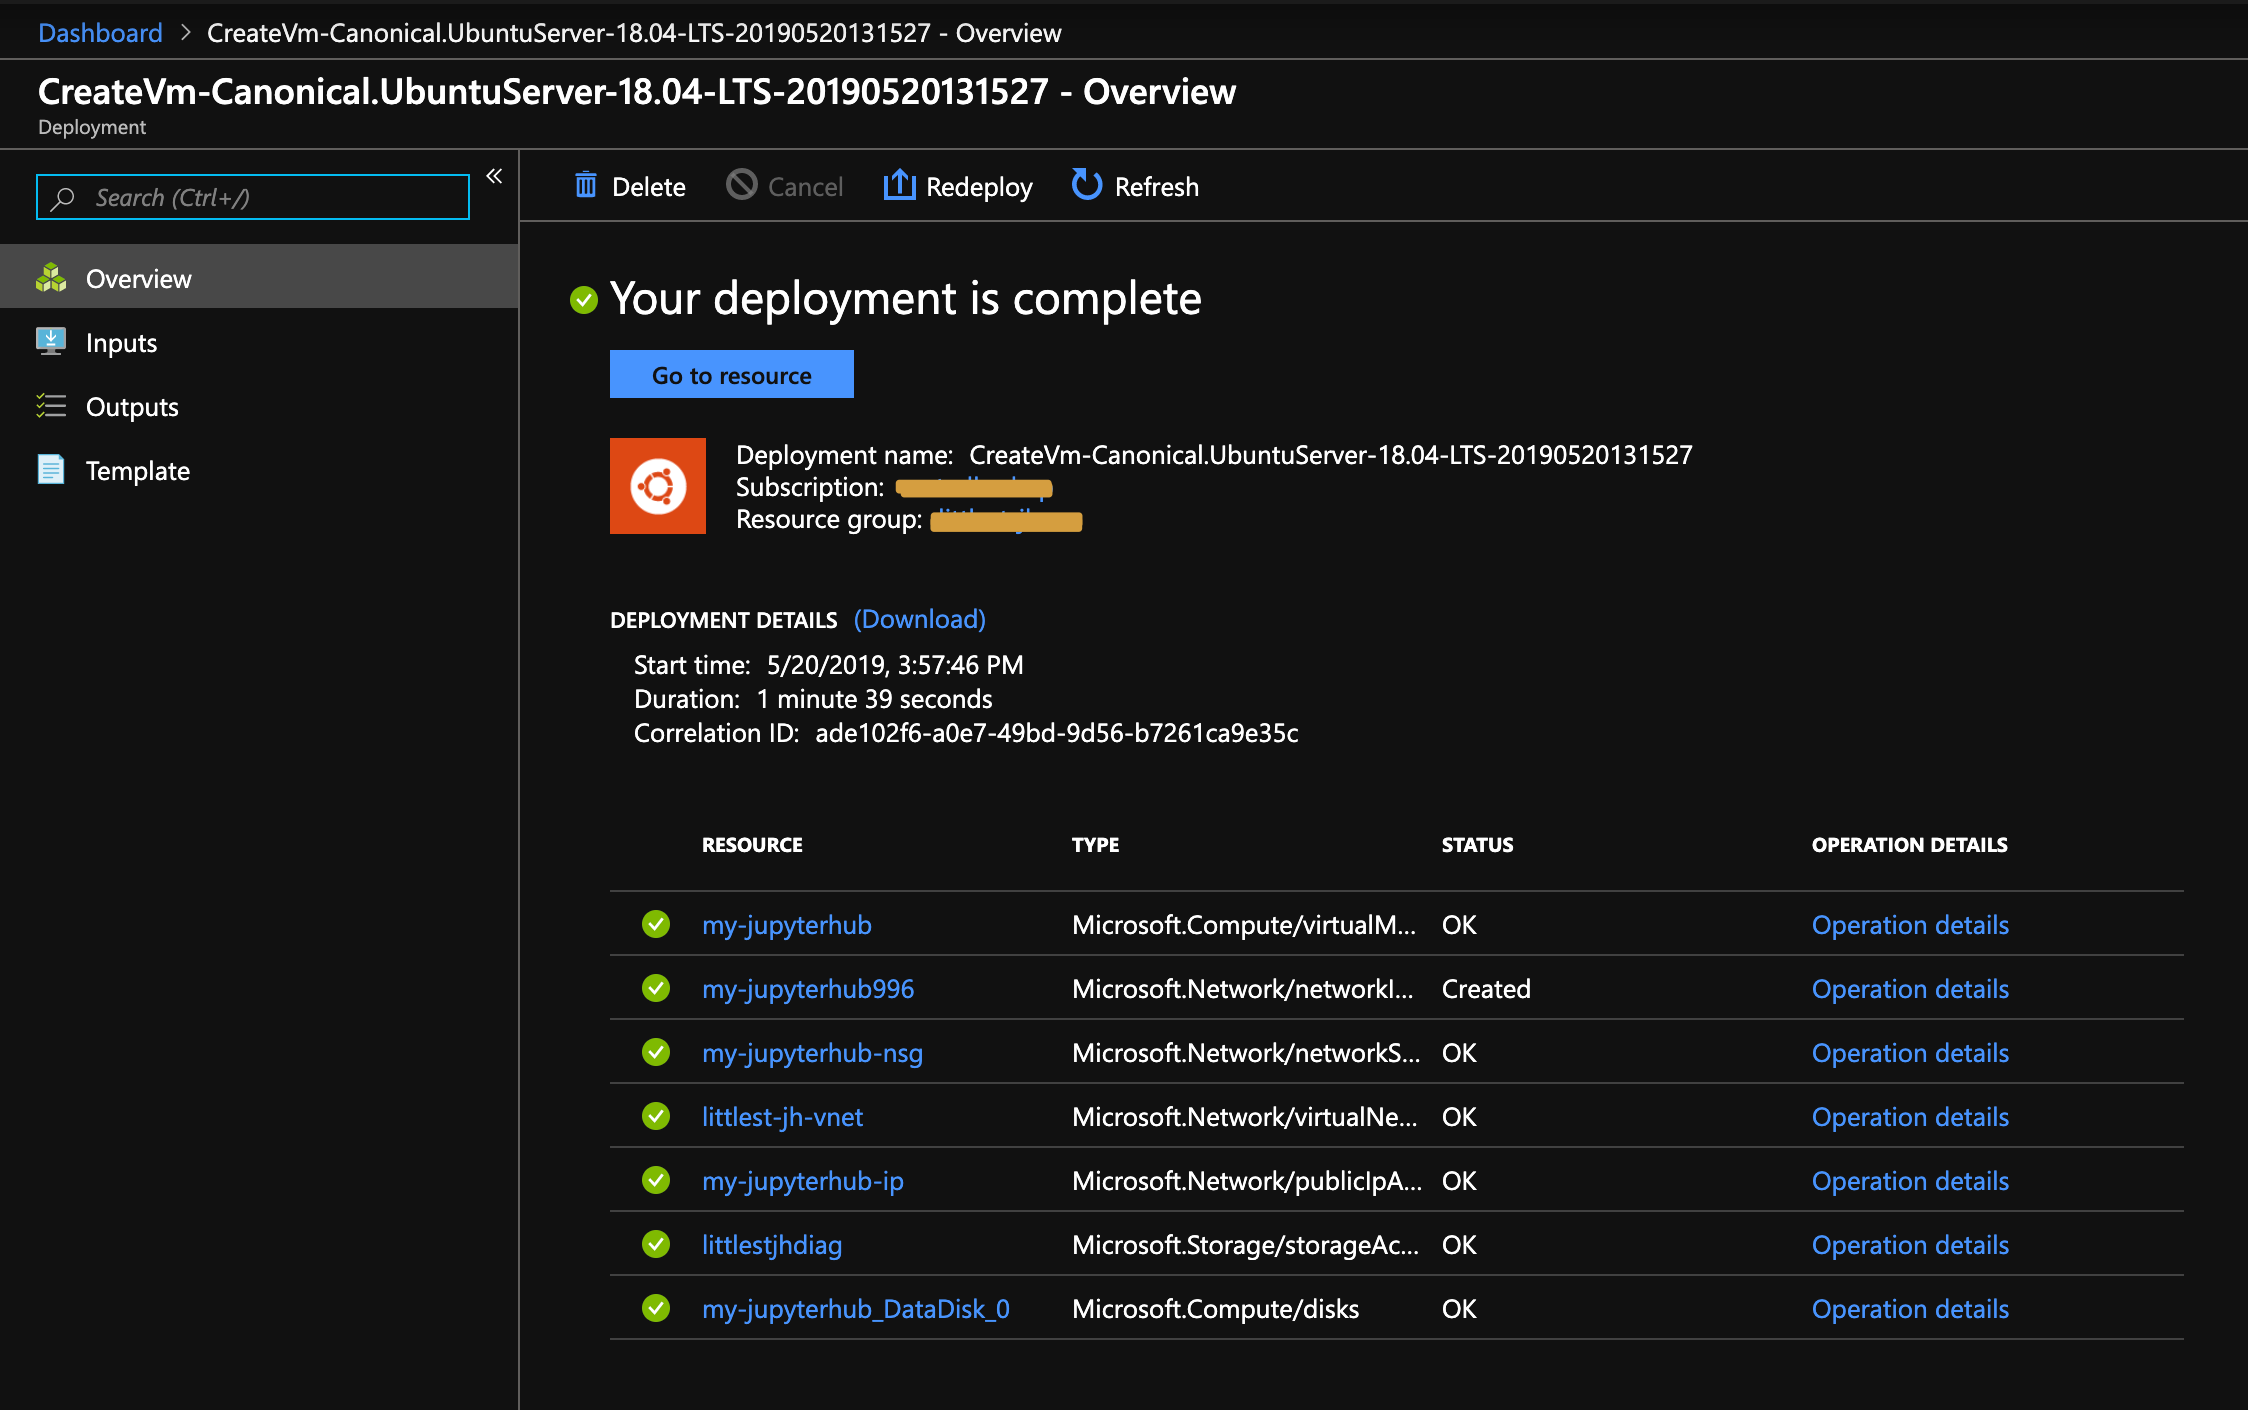Click the Refresh circular arrow icon
This screenshot has width=2248, height=1410.
tap(1086, 185)
